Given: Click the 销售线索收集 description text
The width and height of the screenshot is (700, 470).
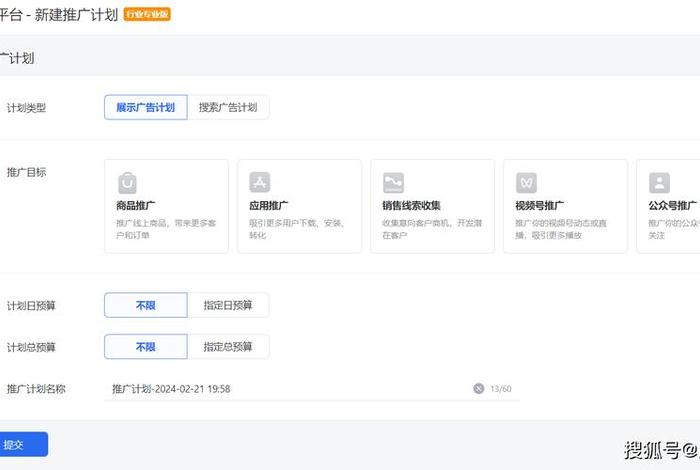Looking at the screenshot, I should (x=432, y=229).
